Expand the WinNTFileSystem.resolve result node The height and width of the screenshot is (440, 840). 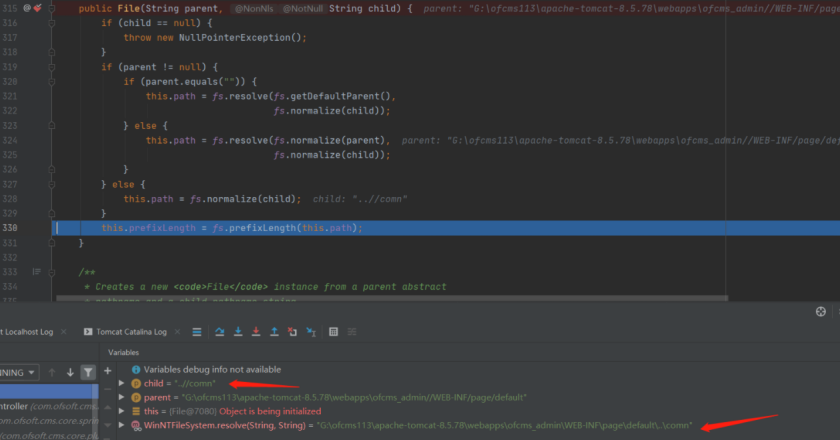122,425
